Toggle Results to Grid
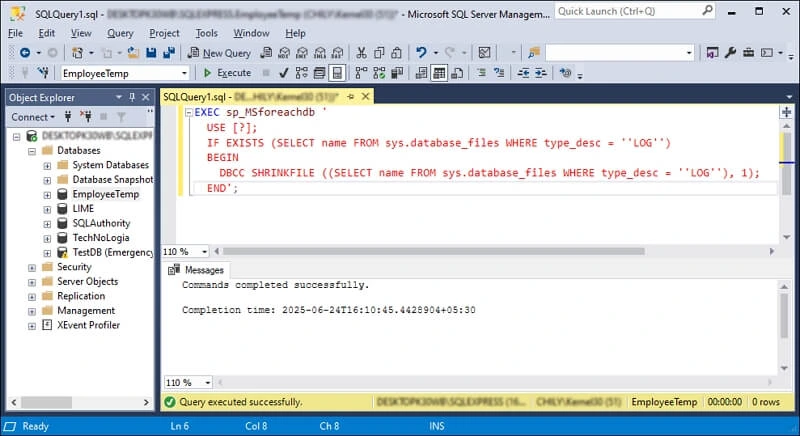This screenshot has width=800, height=436. (x=439, y=73)
